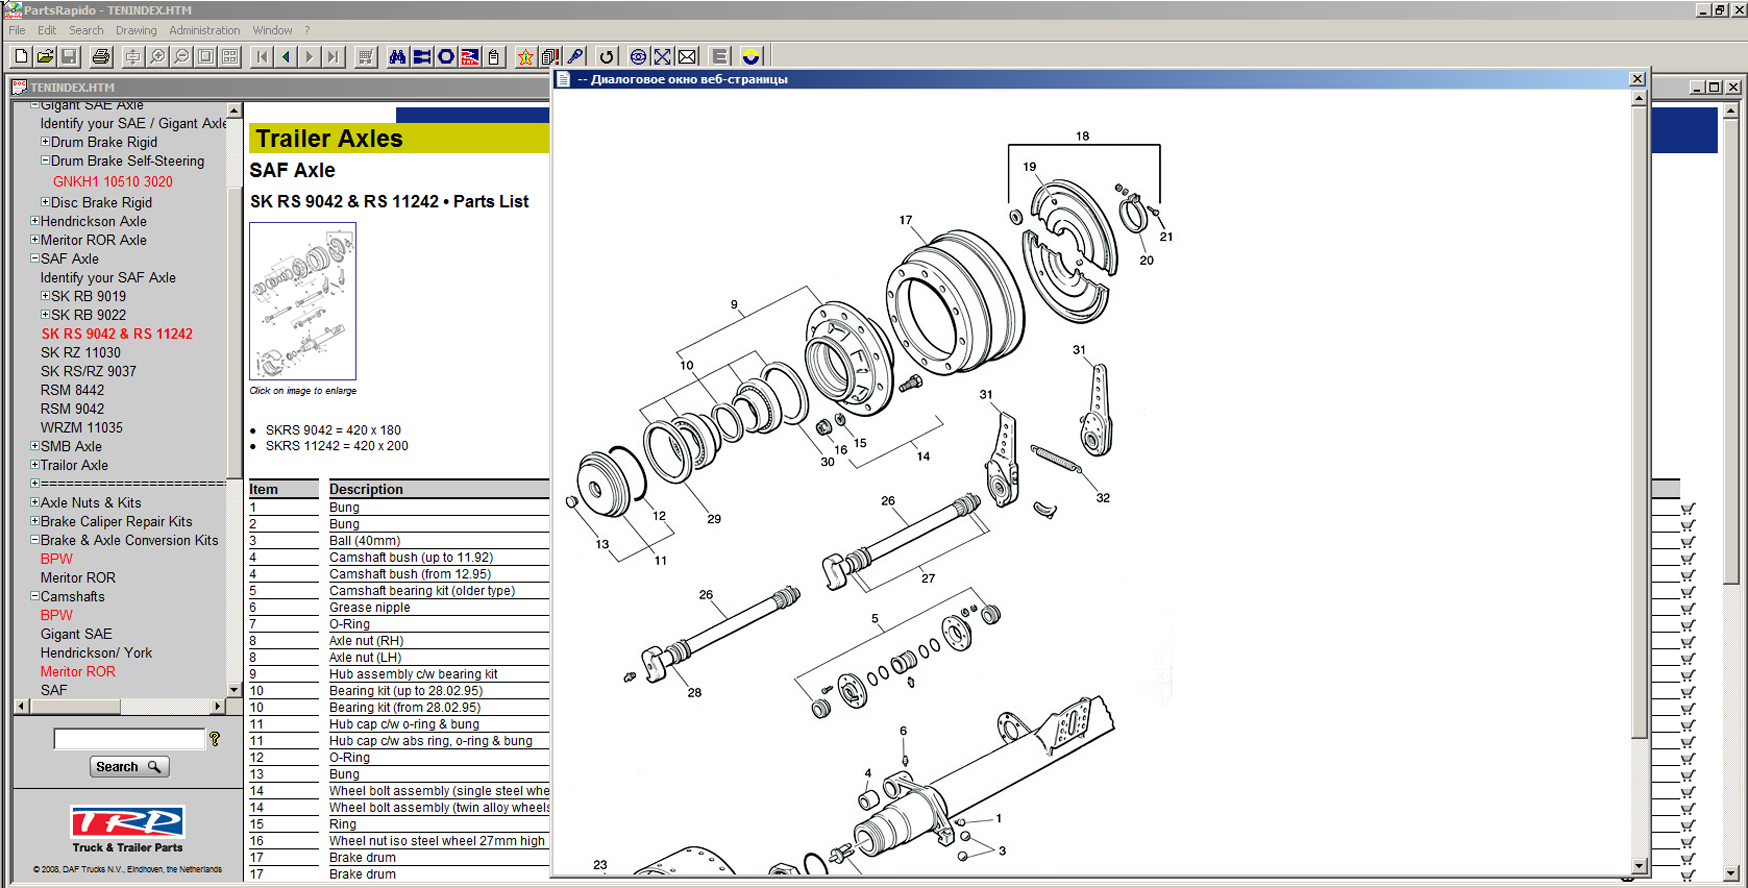
Task: Expand the Axle Nuts & Kits node
Action: (x=35, y=502)
